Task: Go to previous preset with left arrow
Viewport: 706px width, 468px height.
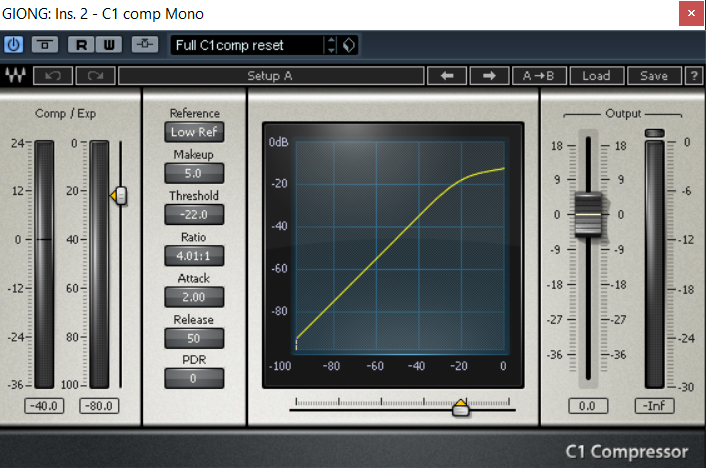Action: point(447,76)
